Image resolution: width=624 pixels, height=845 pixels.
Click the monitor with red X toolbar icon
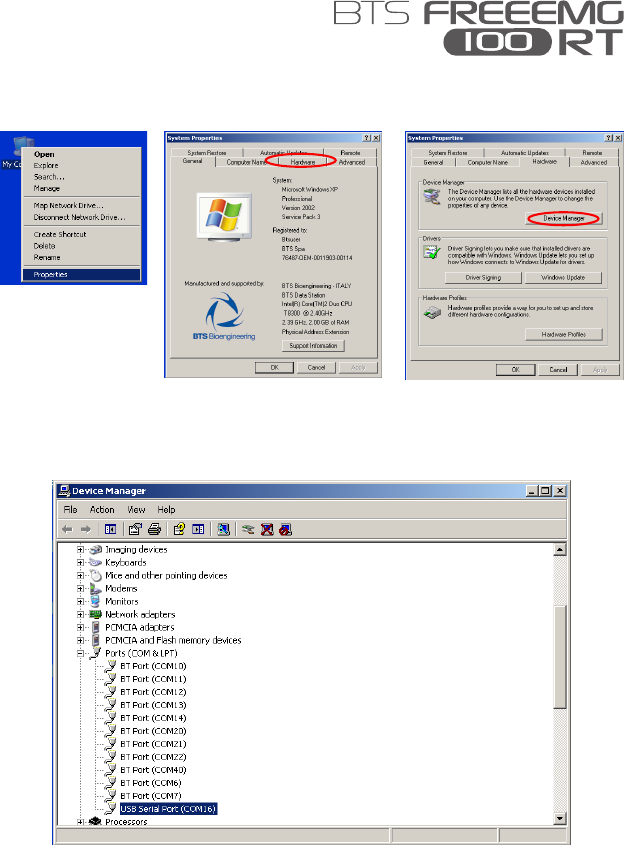pyautogui.click(x=267, y=529)
